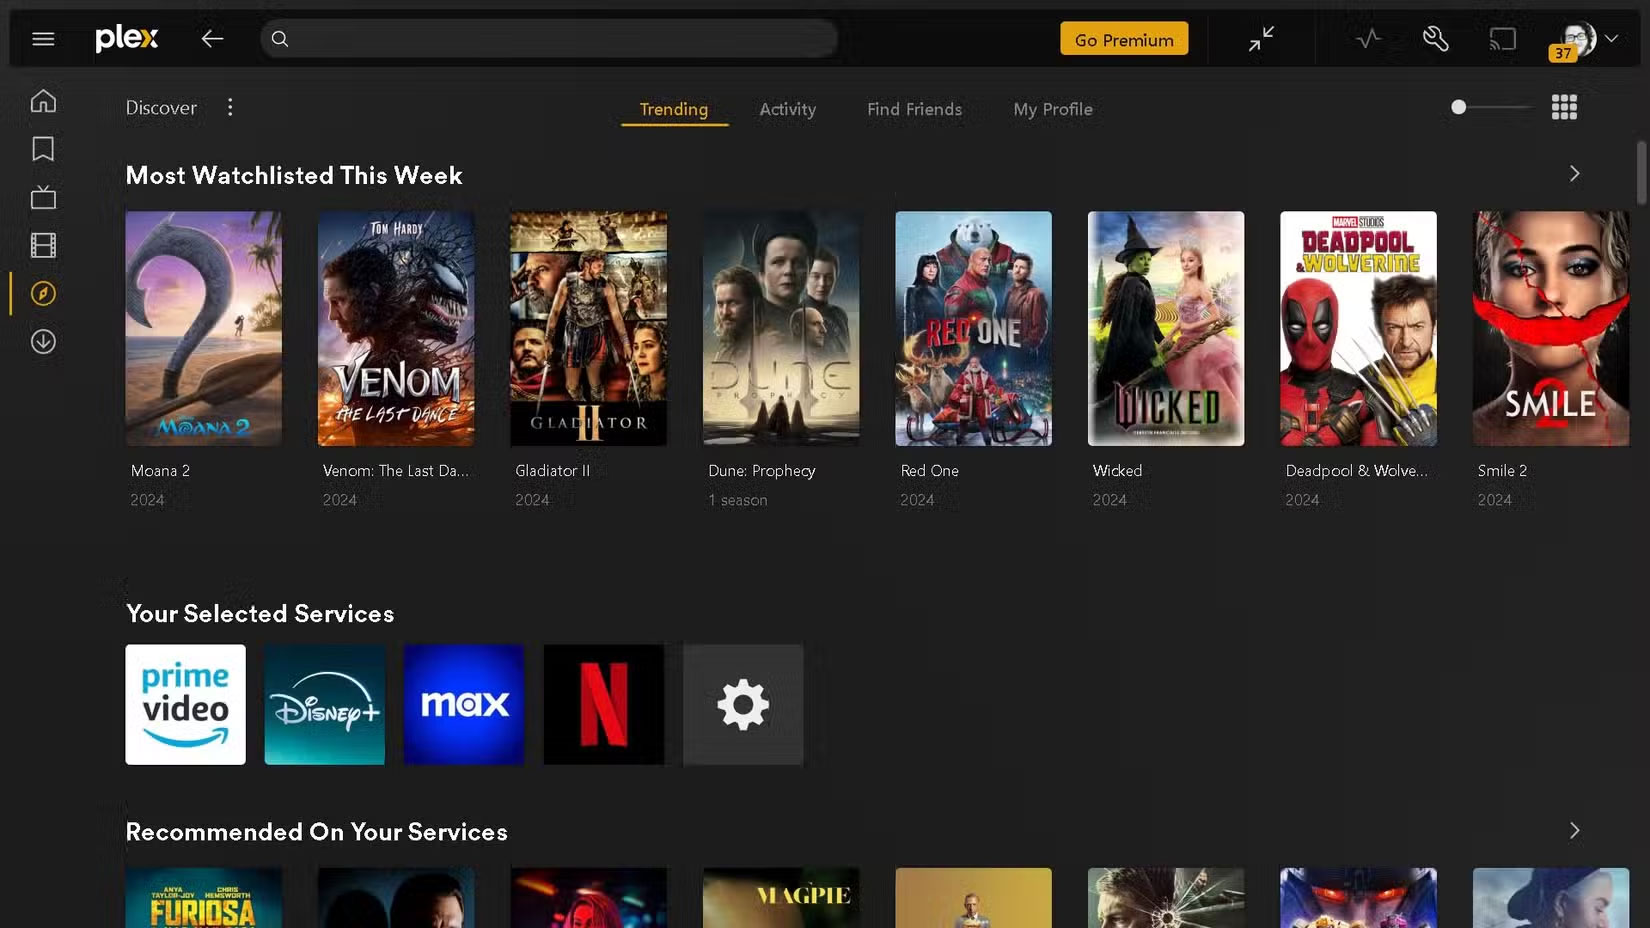Switch to the Activity tab
The height and width of the screenshot is (928, 1650).
pyautogui.click(x=787, y=110)
